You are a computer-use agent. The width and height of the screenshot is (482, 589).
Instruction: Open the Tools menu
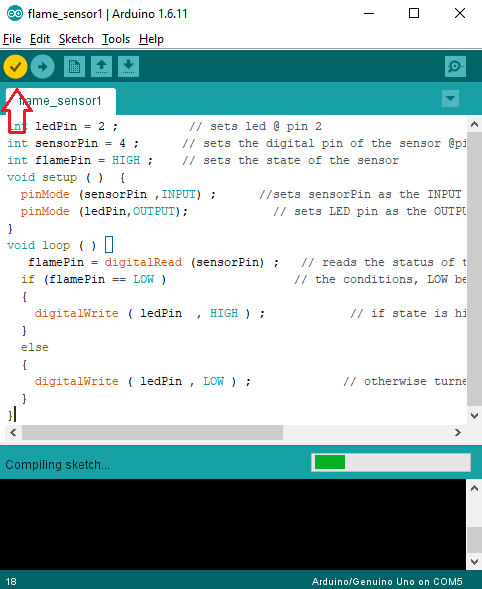[116, 39]
